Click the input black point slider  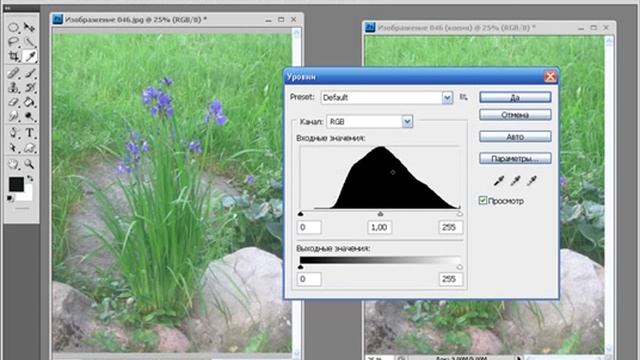(x=301, y=213)
